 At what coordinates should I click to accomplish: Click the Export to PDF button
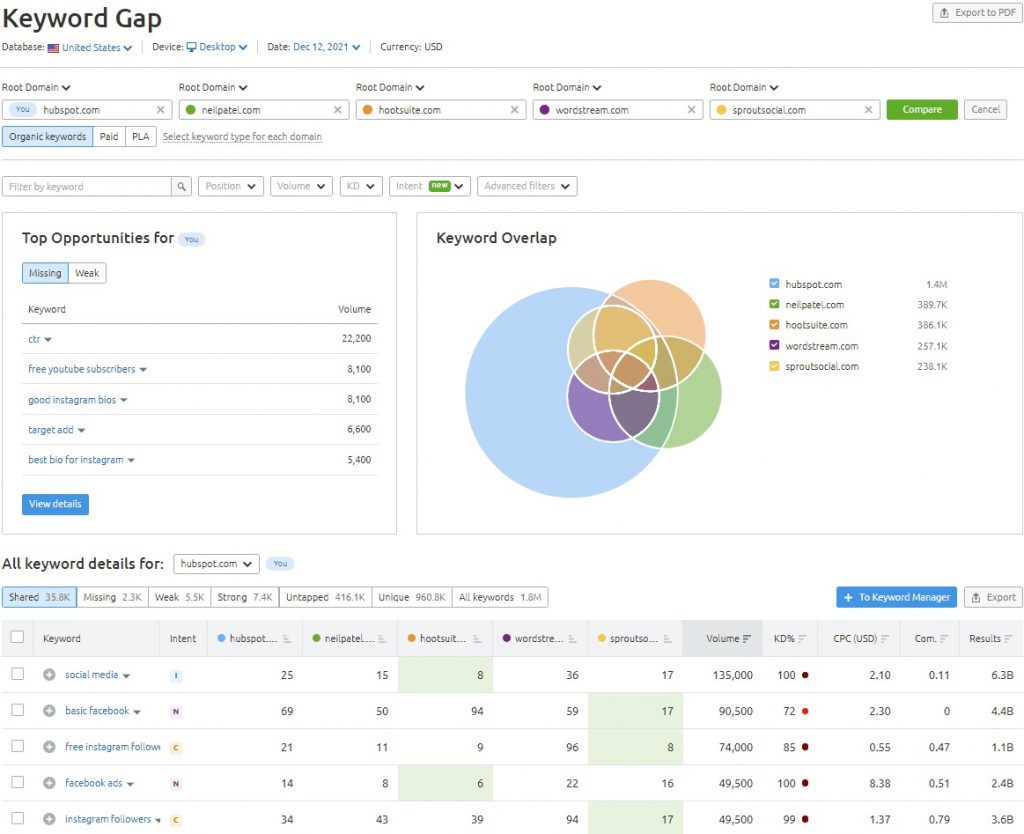click(977, 12)
